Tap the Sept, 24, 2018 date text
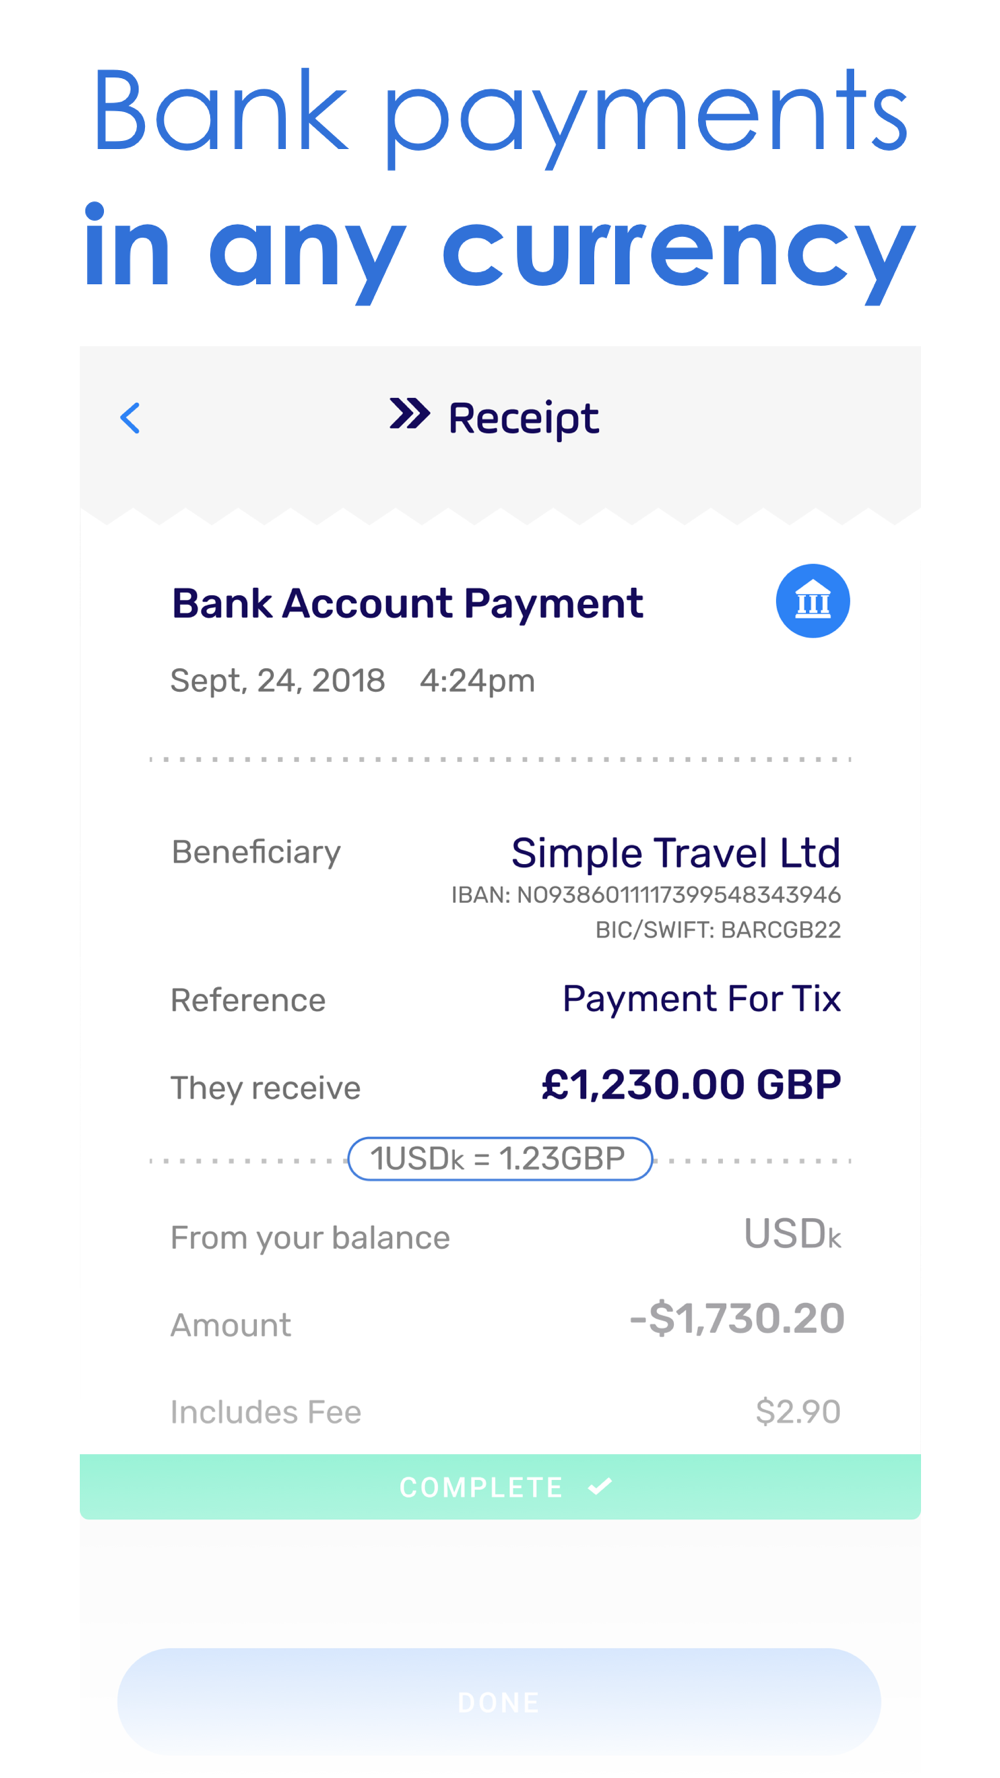 click(278, 681)
